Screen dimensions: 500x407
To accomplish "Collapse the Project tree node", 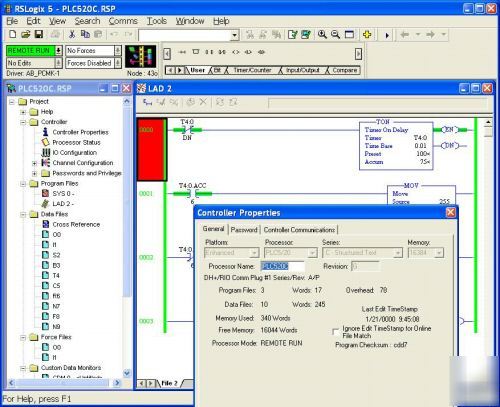I will click(x=12, y=101).
